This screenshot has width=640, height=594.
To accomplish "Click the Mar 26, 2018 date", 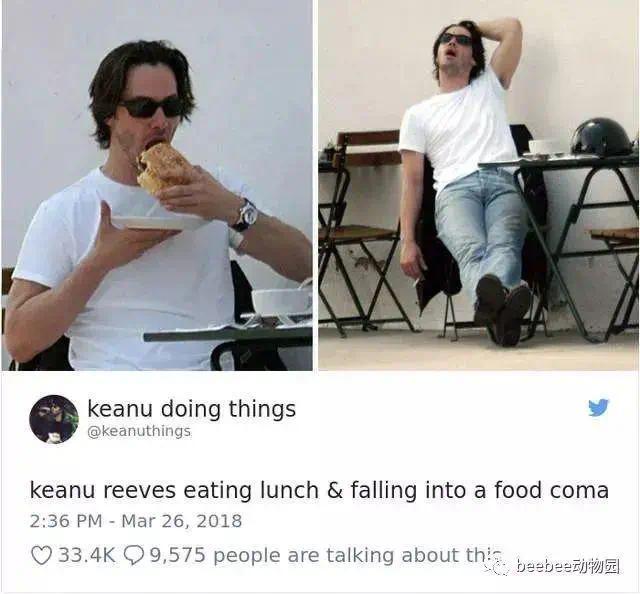I will coord(182,521).
